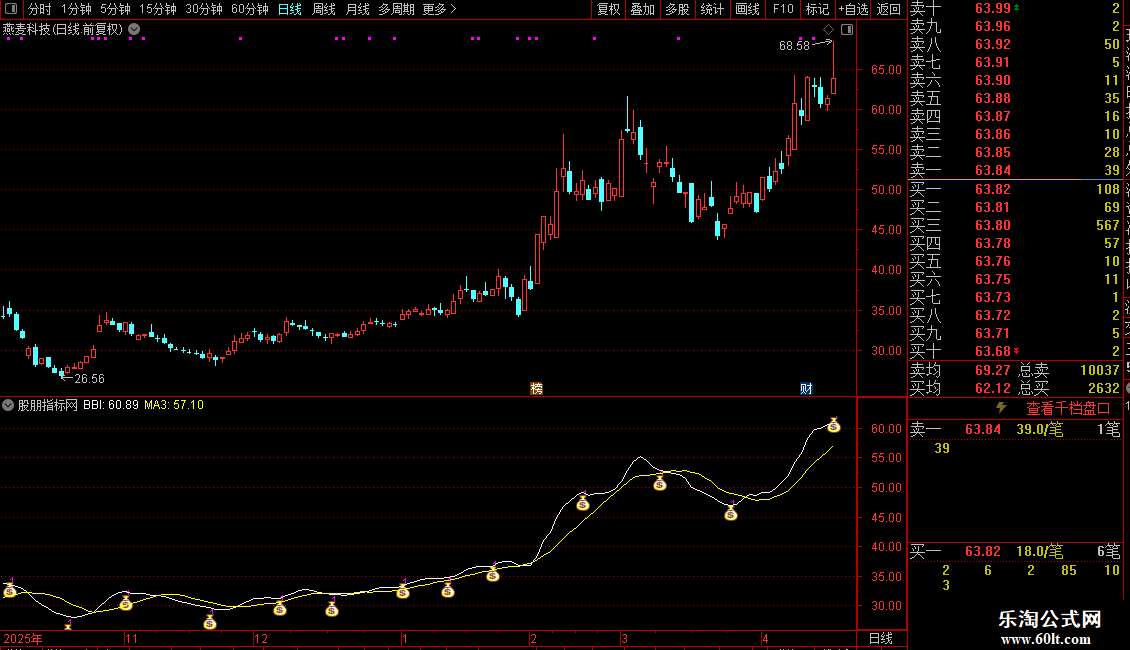Expand the 更多 periods menu
This screenshot has width=1130, height=650.
(x=439, y=9)
